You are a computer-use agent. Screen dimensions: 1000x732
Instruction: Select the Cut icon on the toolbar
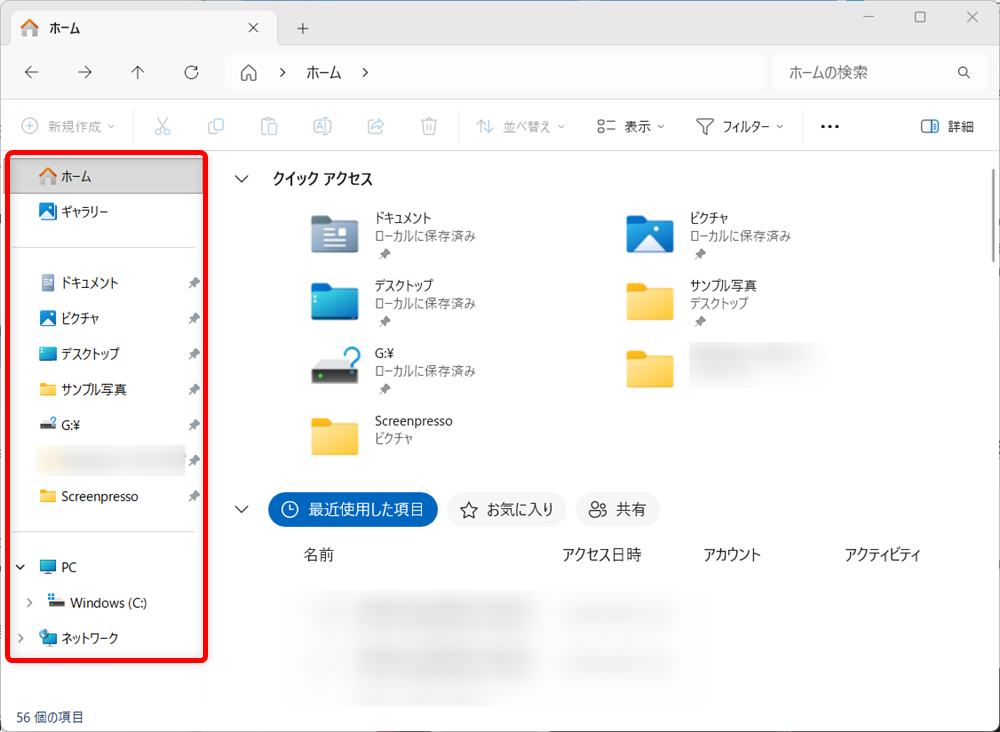click(164, 125)
